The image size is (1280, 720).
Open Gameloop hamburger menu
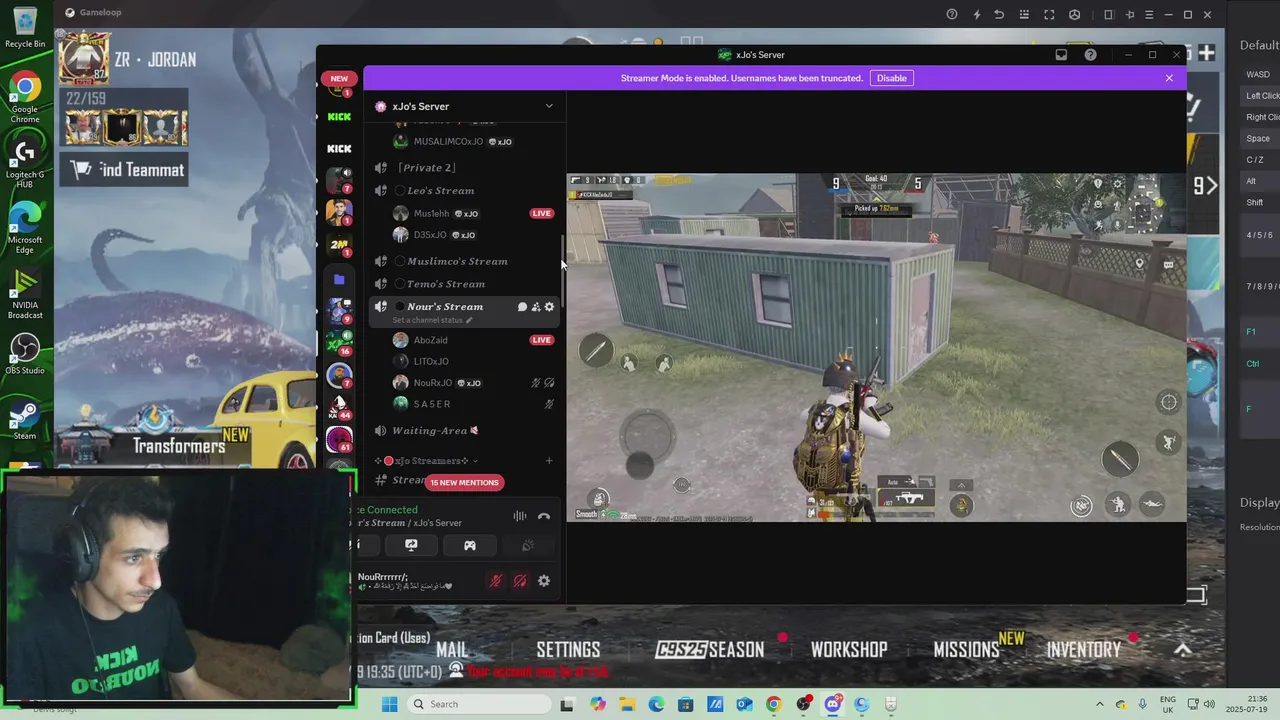[1149, 14]
